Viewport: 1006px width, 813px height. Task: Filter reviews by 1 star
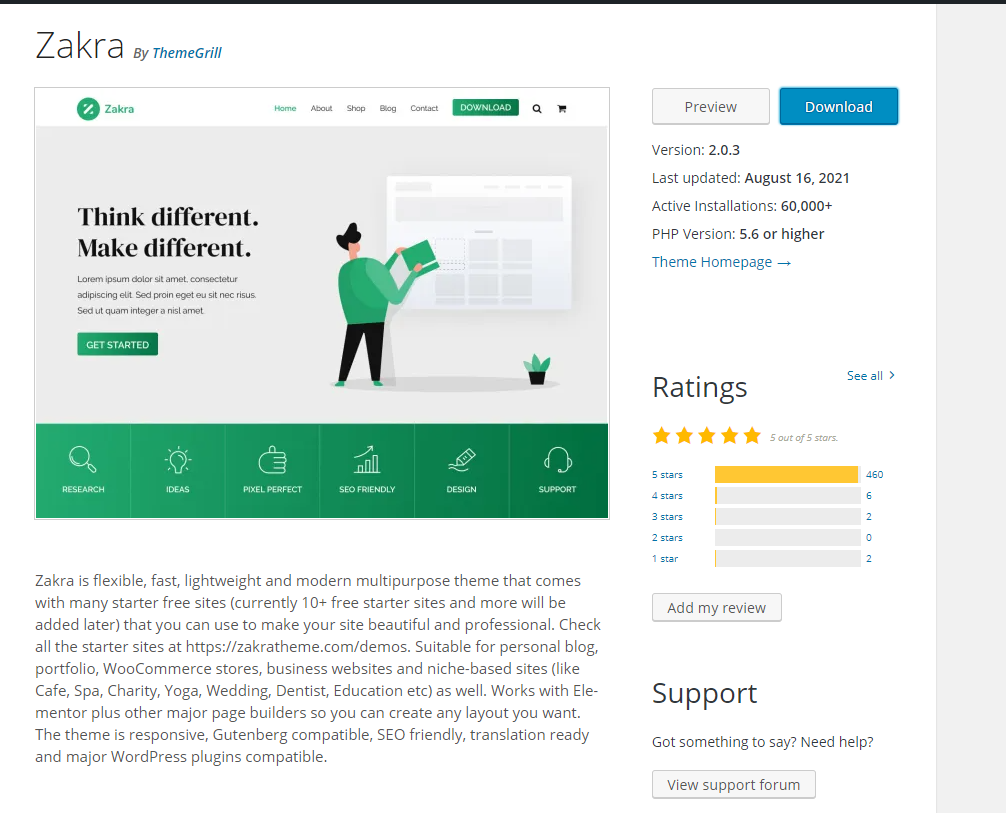[665, 559]
